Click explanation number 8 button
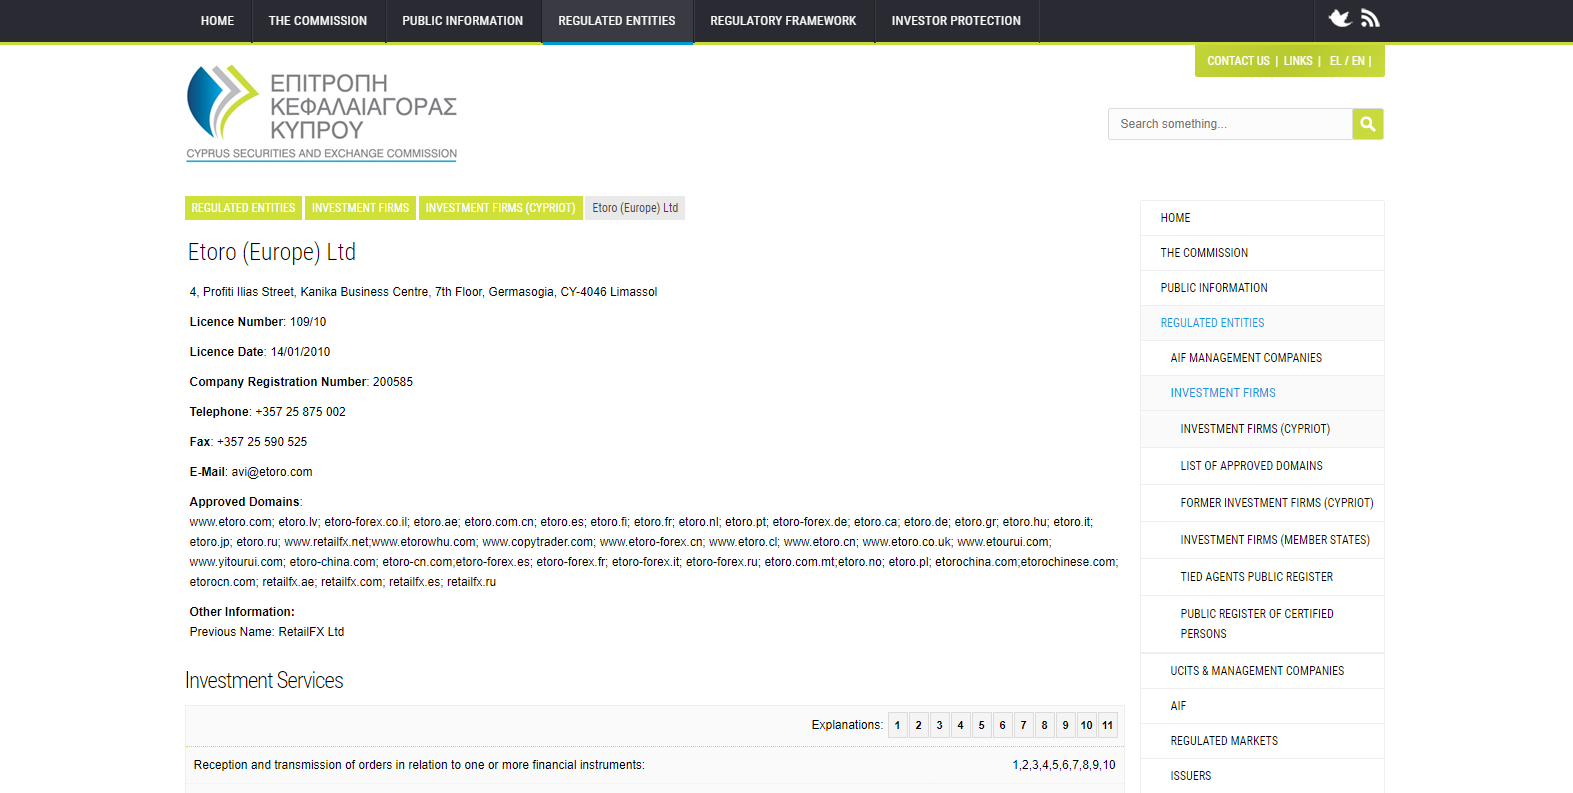Image resolution: width=1573 pixels, height=793 pixels. pos(1045,725)
